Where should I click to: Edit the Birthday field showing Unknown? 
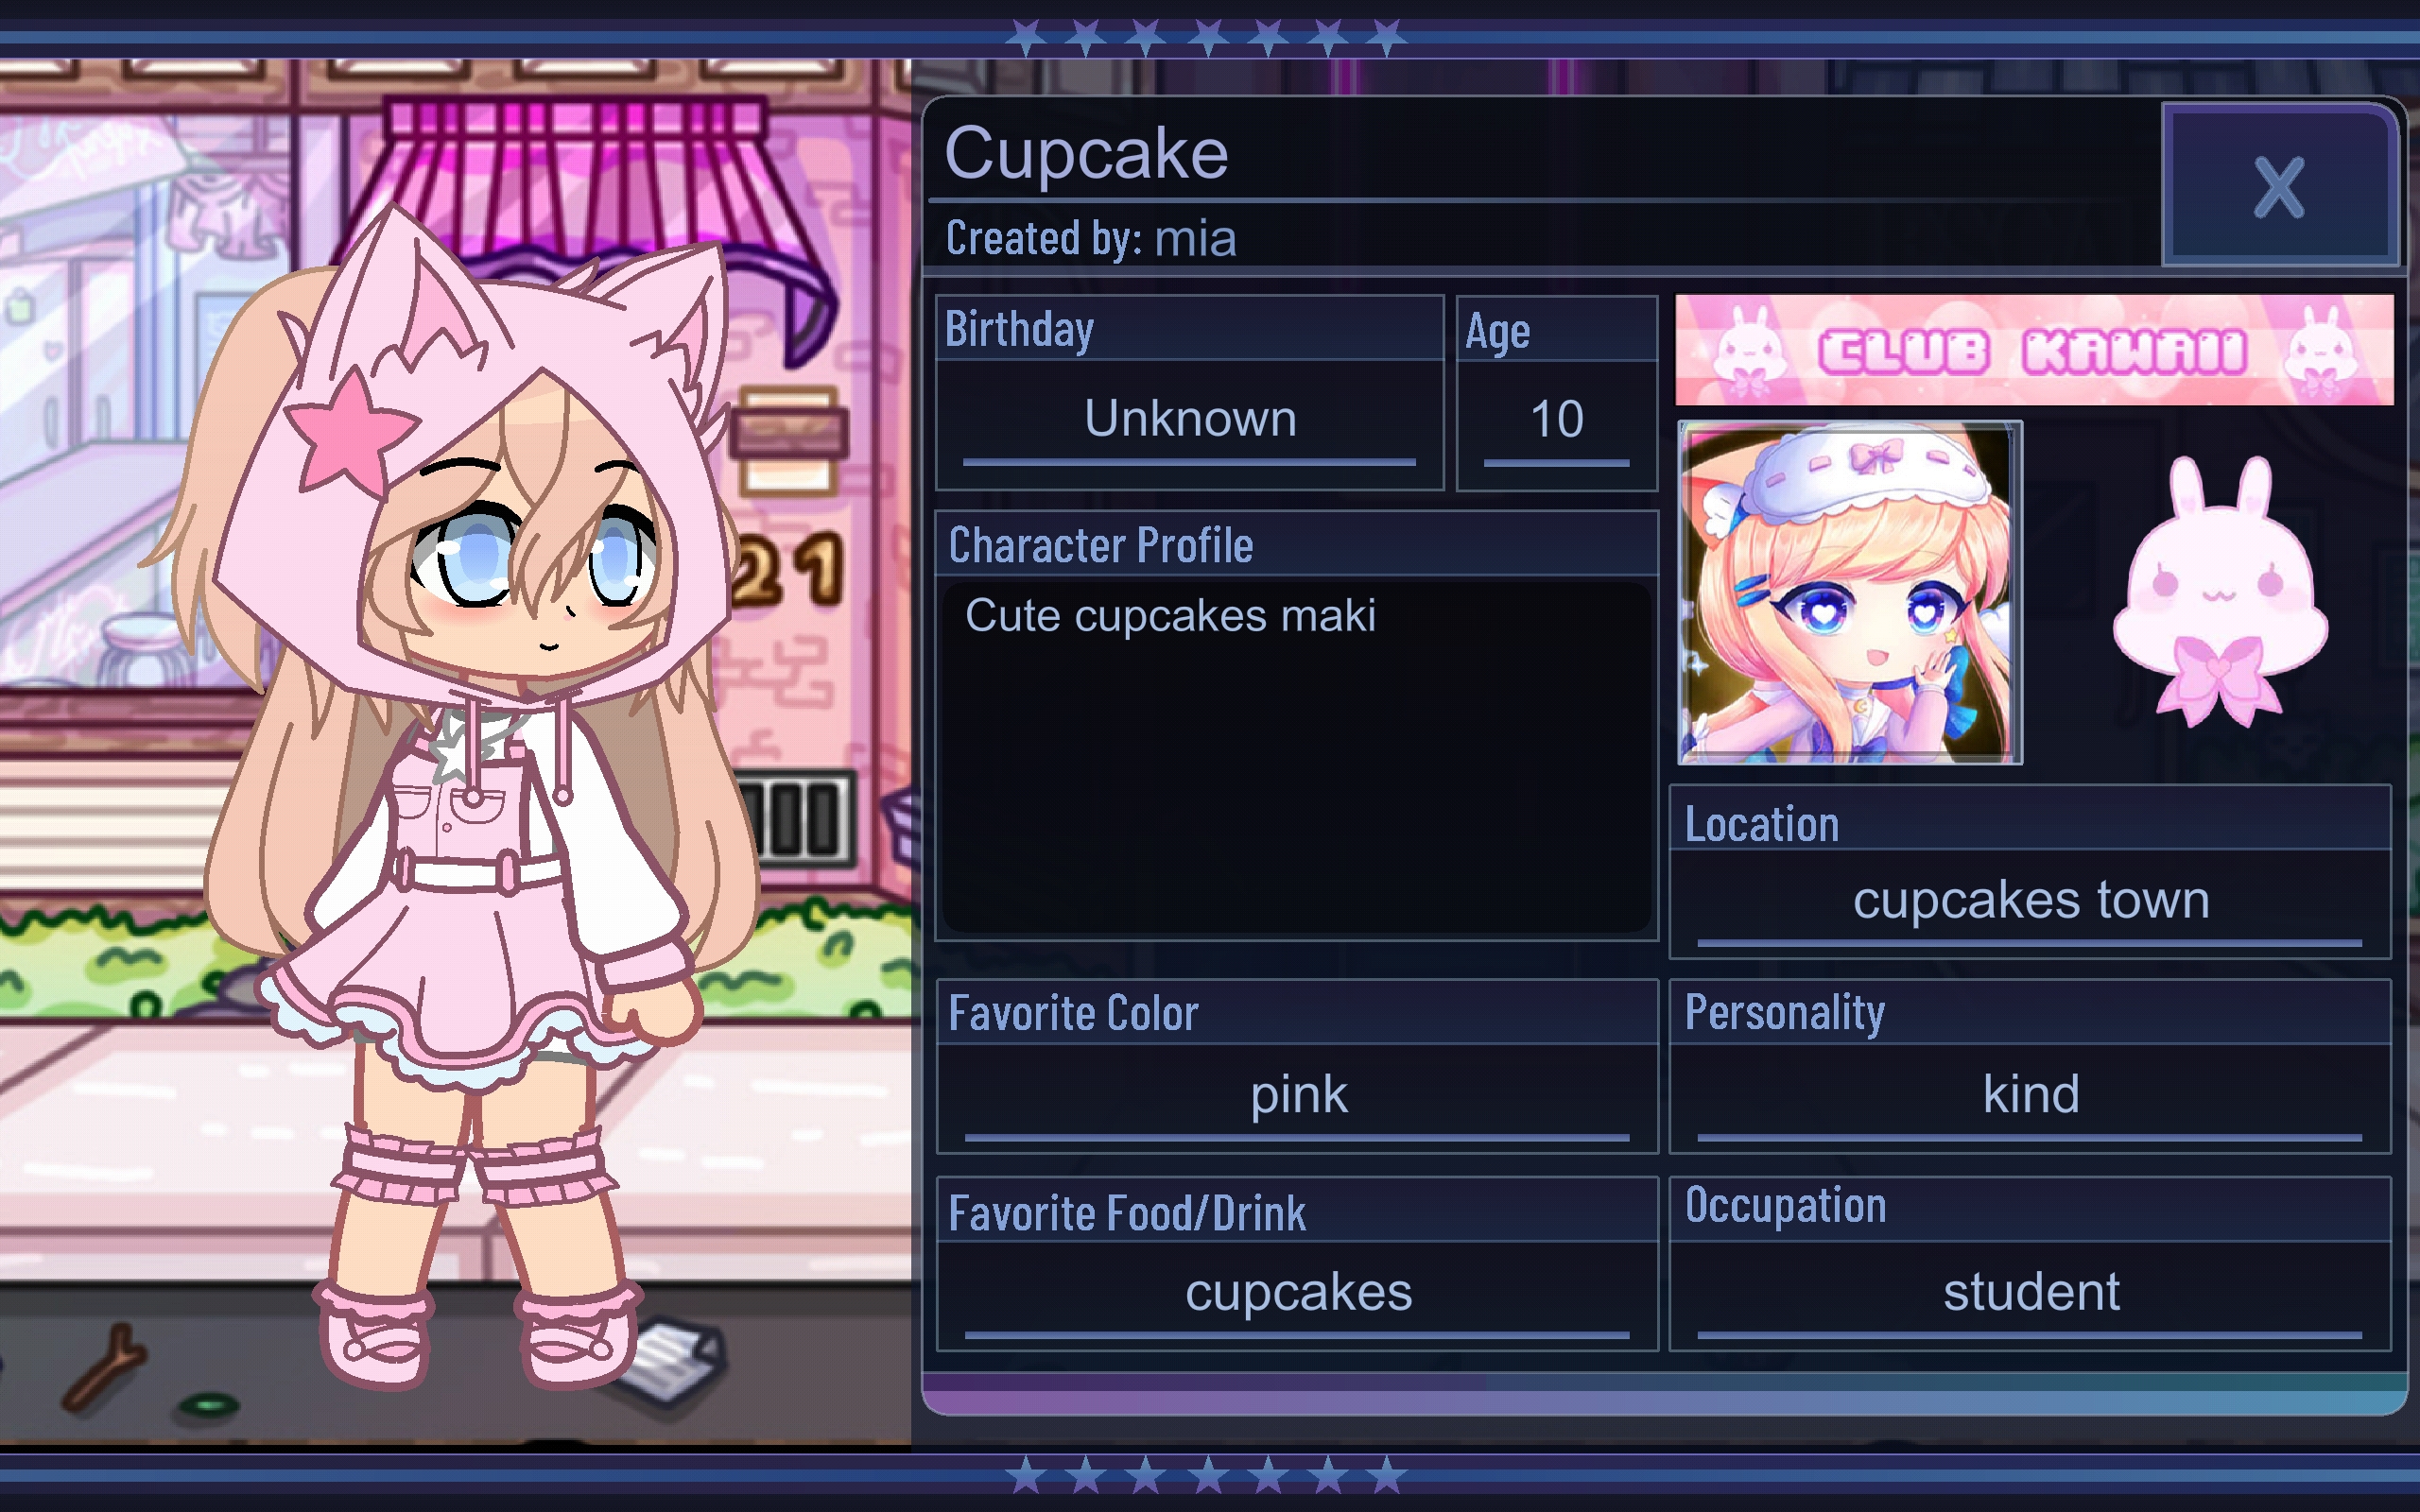1190,419
